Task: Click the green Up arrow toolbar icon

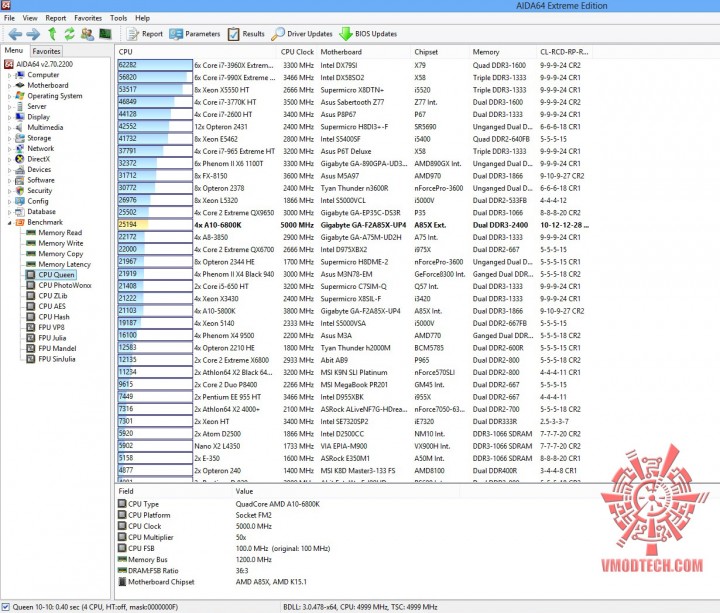Action: point(52,34)
